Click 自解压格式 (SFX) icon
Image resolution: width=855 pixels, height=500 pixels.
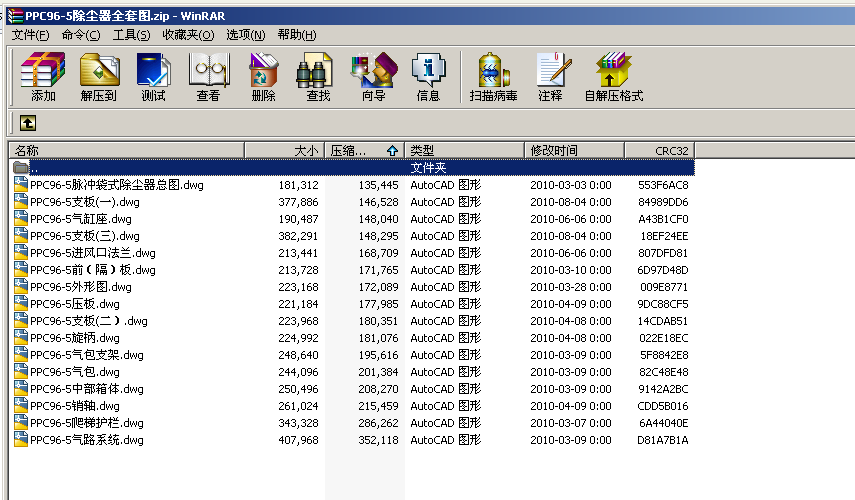(613, 77)
